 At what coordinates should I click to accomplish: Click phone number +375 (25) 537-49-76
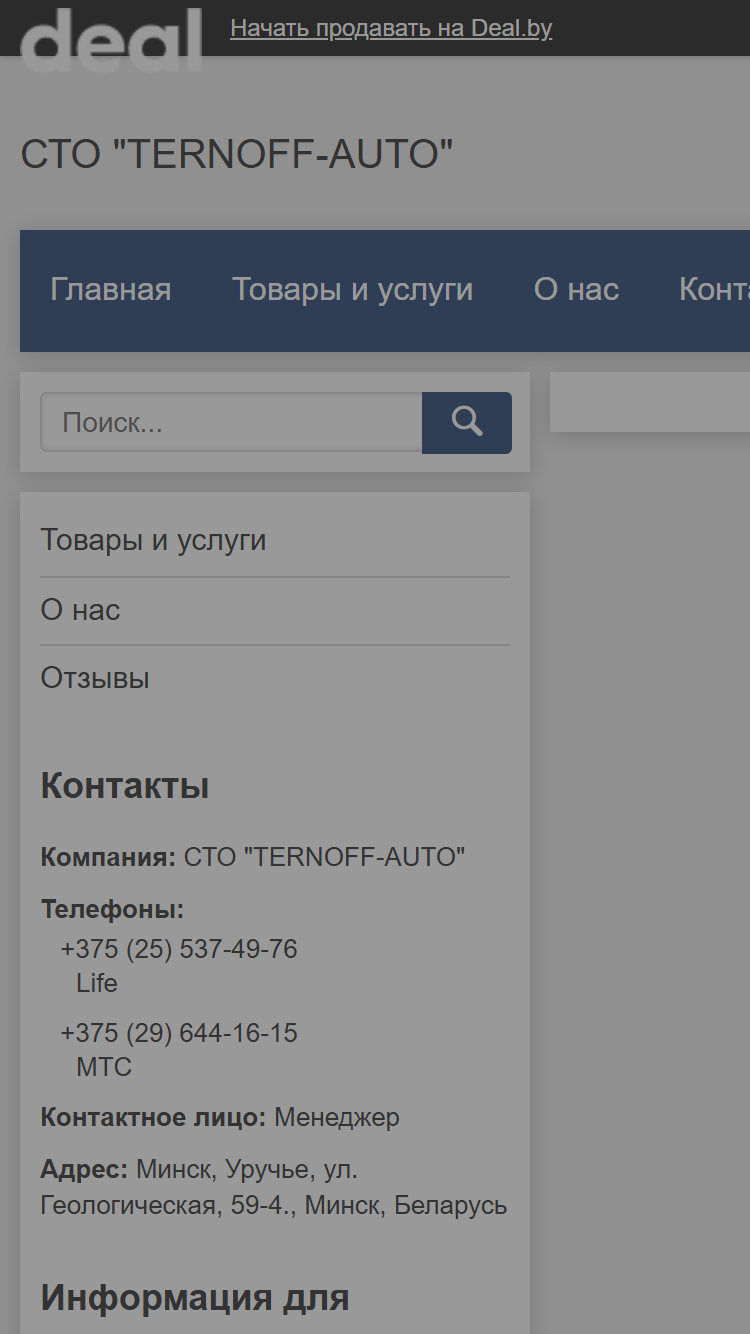point(179,948)
